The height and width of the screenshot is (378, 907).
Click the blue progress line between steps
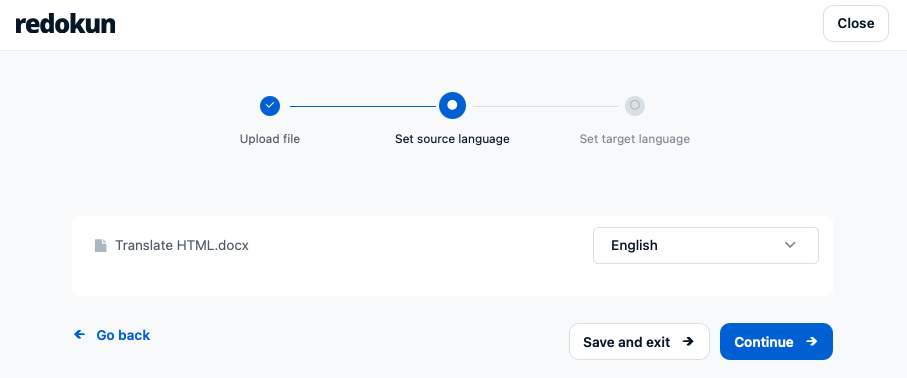[x=363, y=106]
